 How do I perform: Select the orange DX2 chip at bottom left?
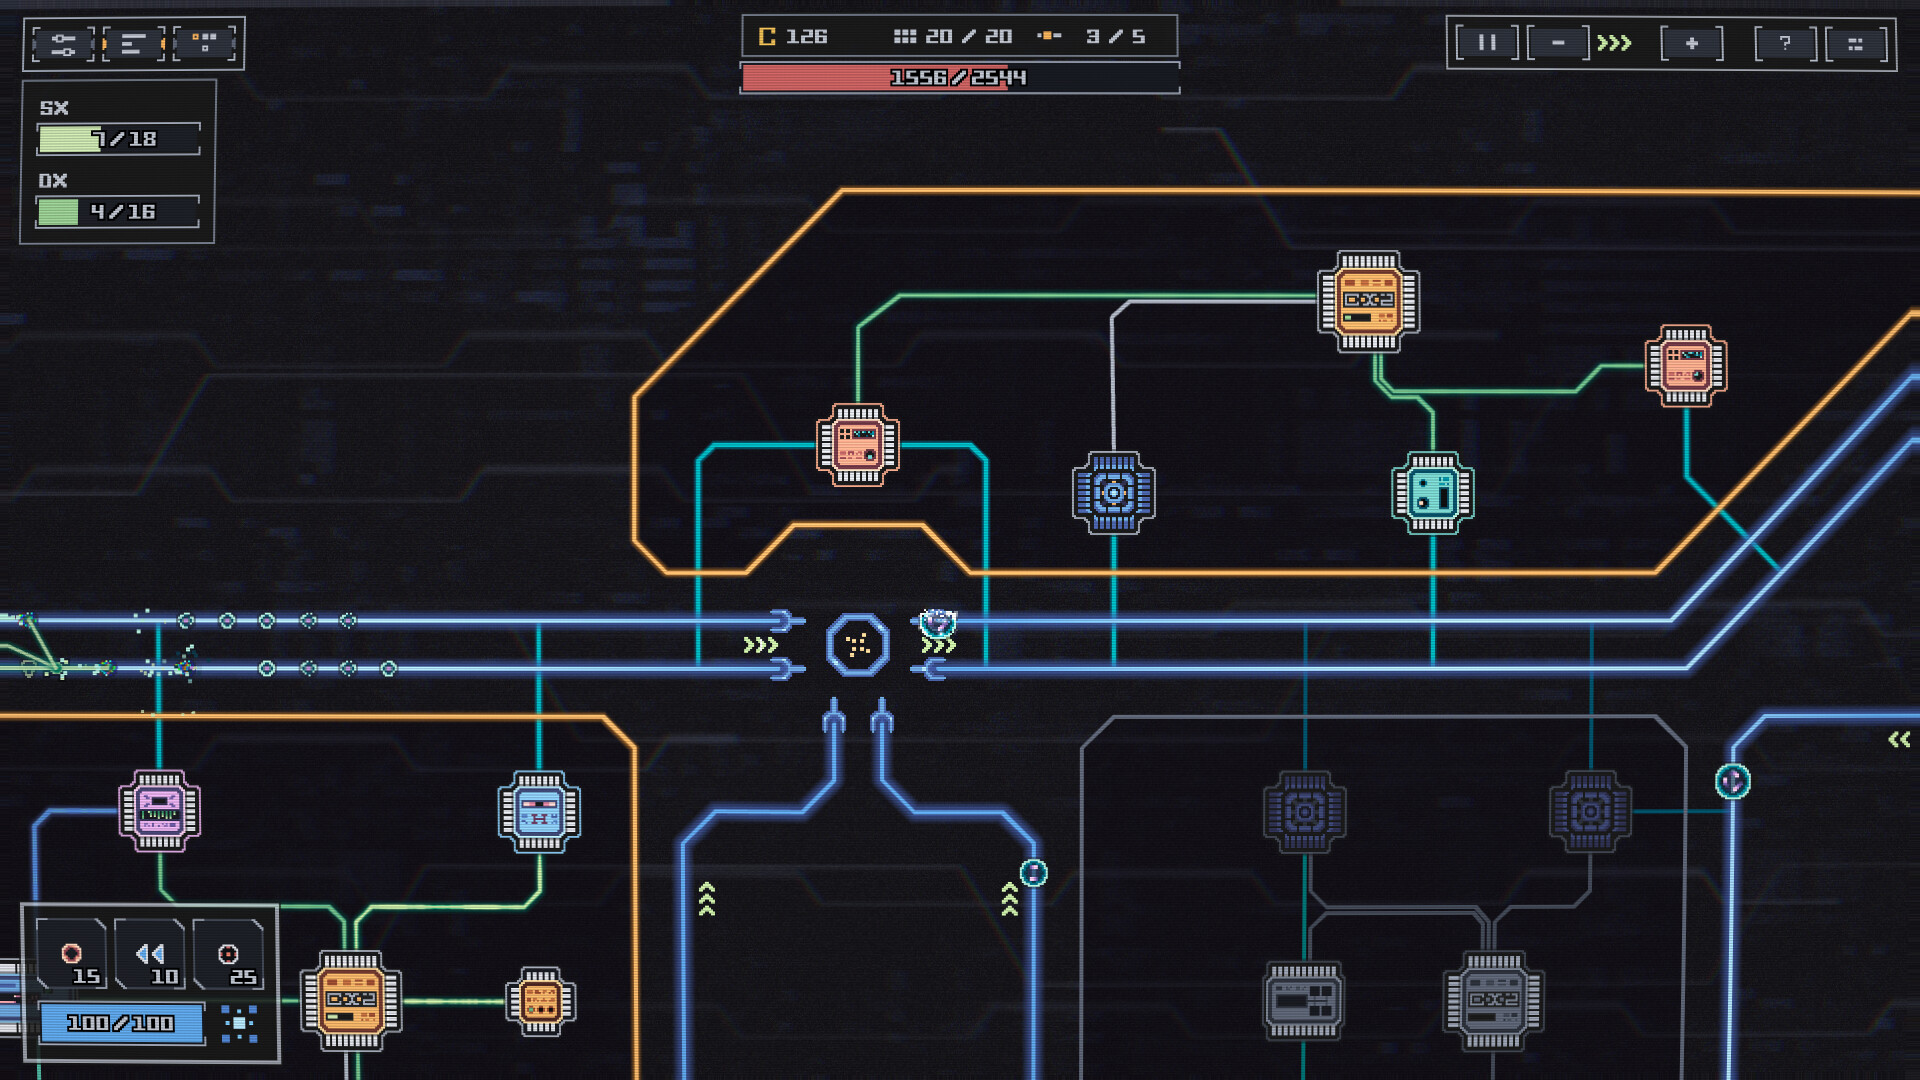[351, 1001]
